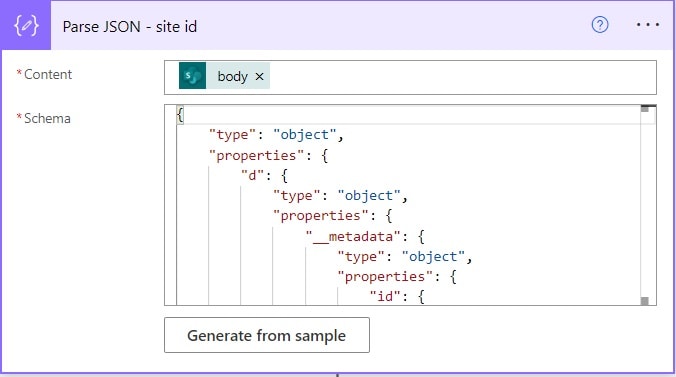This screenshot has width=676, height=377.
Task: Place cursor on first opening brace line
Action: (180, 115)
